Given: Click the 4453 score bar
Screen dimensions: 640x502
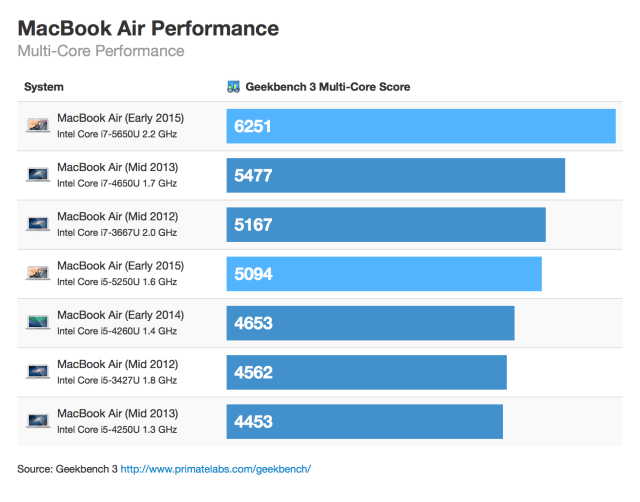Looking at the screenshot, I should click(364, 421).
